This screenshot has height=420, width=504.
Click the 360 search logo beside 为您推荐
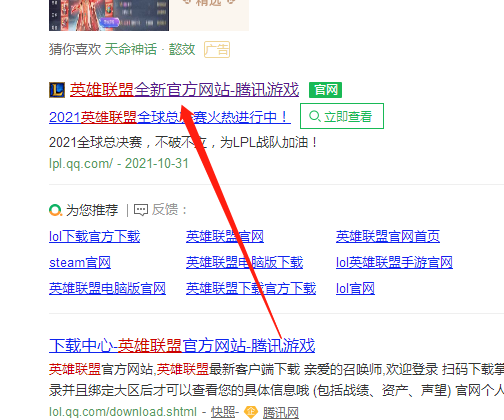point(55,210)
